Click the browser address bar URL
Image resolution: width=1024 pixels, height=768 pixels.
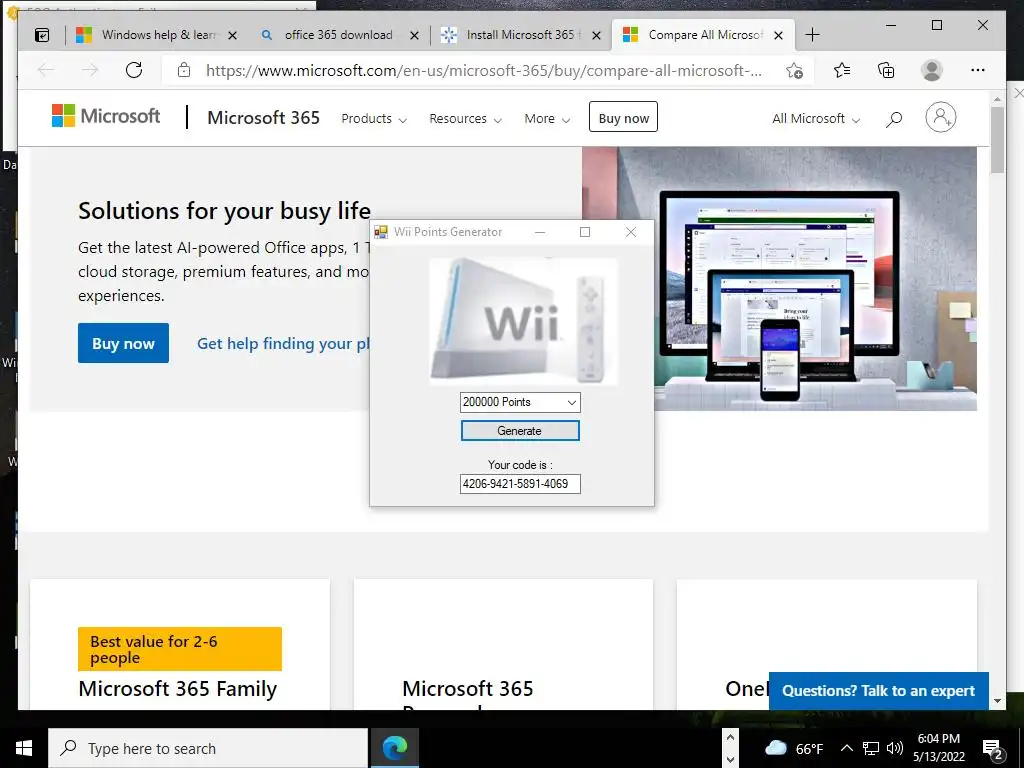coord(483,71)
